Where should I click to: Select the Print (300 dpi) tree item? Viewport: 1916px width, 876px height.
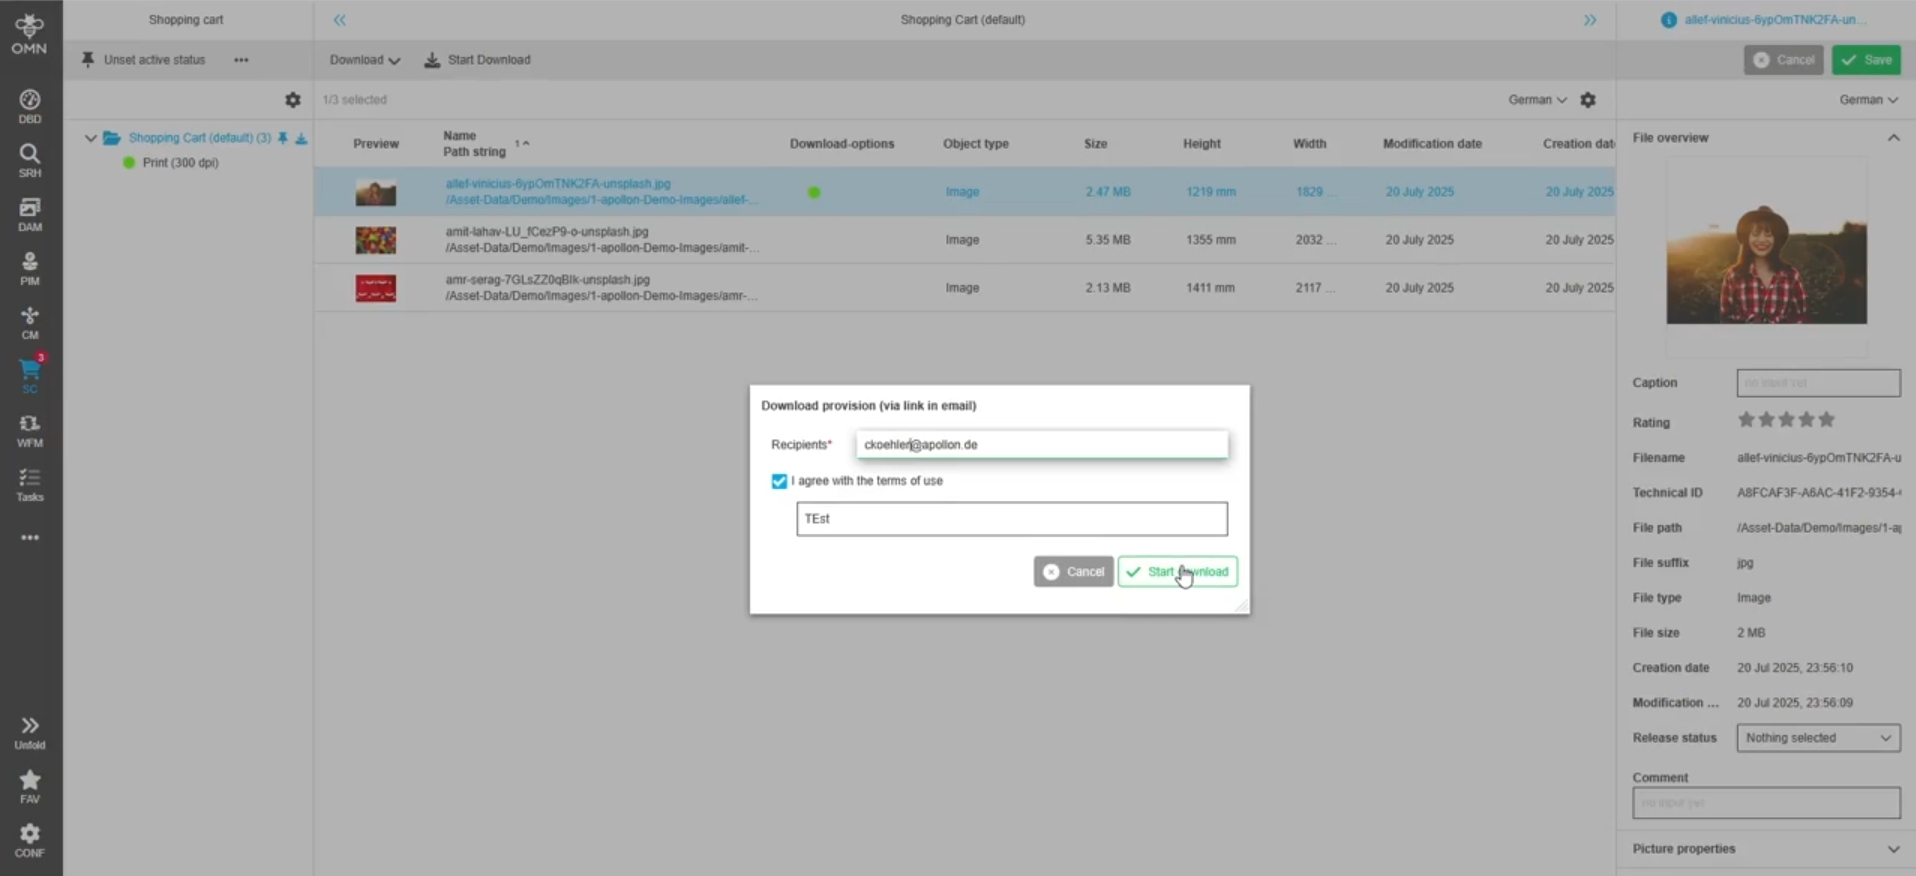coord(180,163)
